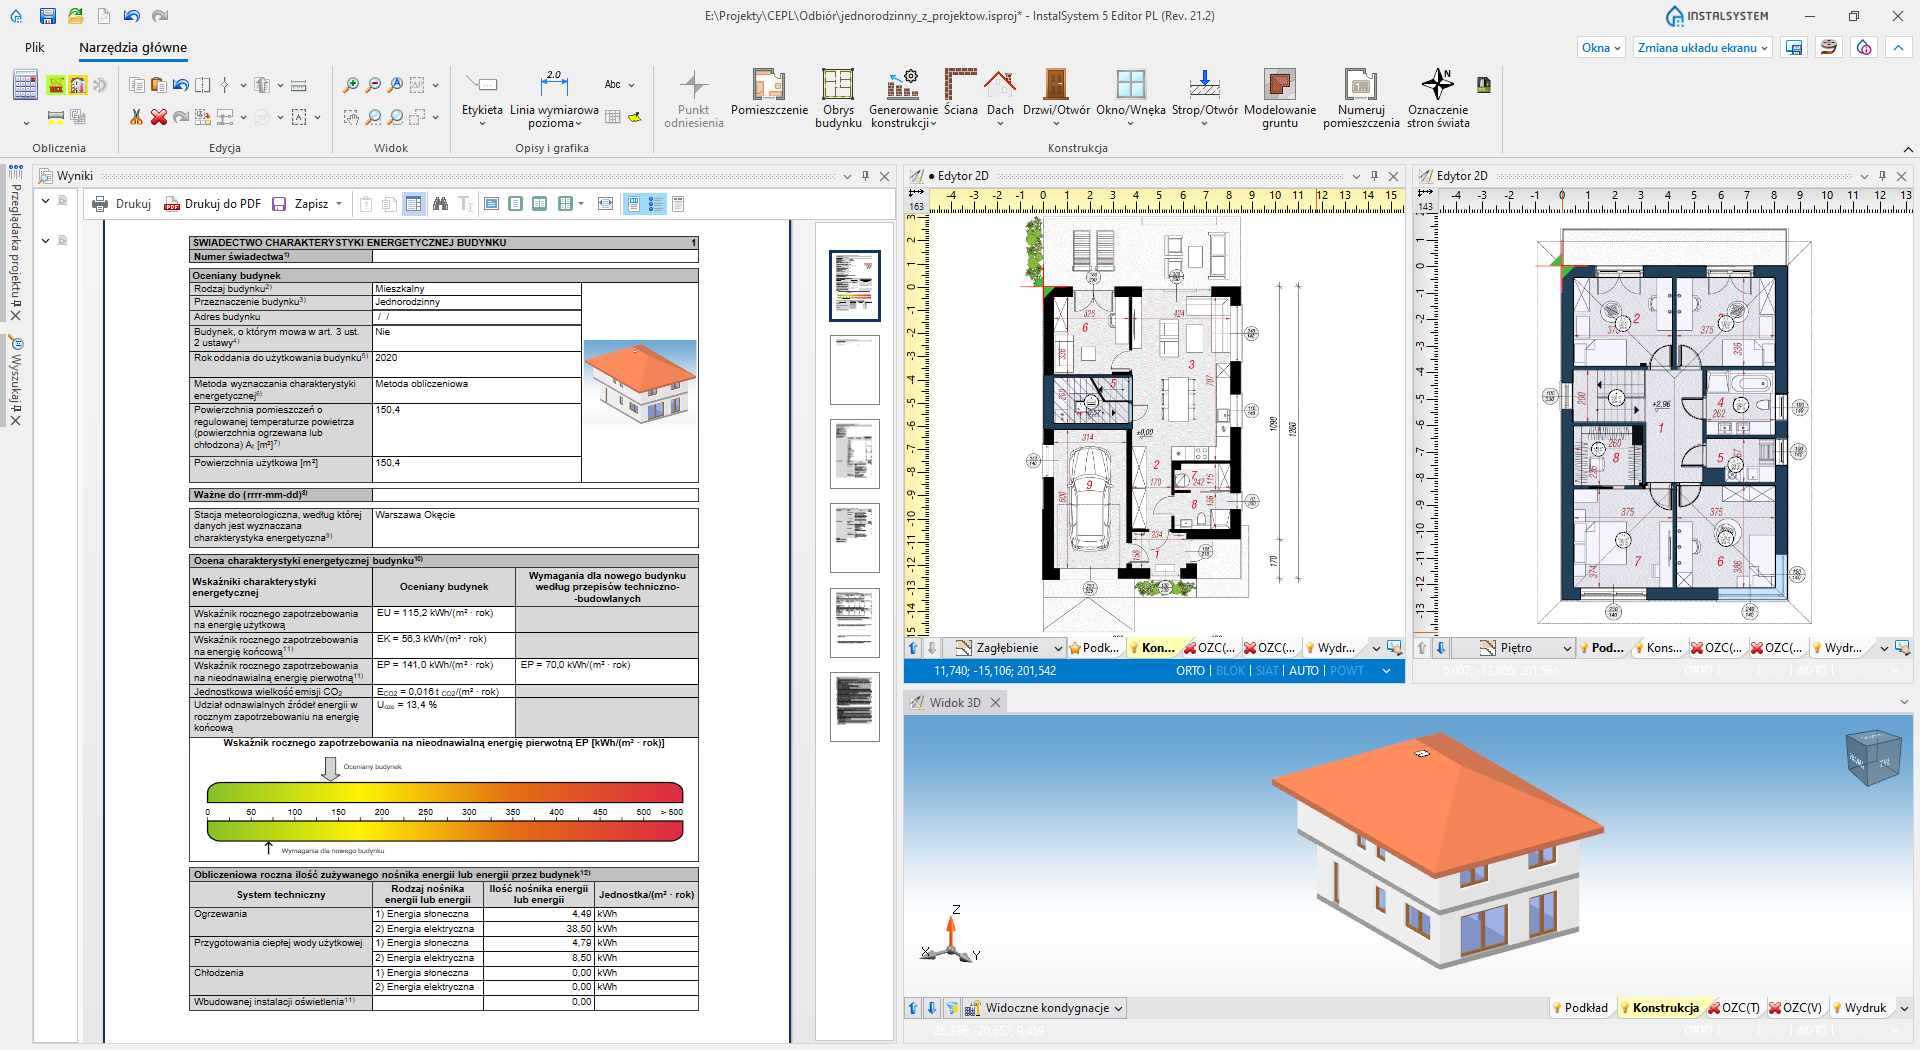Click binoculars search icon in Wyniki toolbar
The image size is (1920, 1050).
(x=440, y=204)
